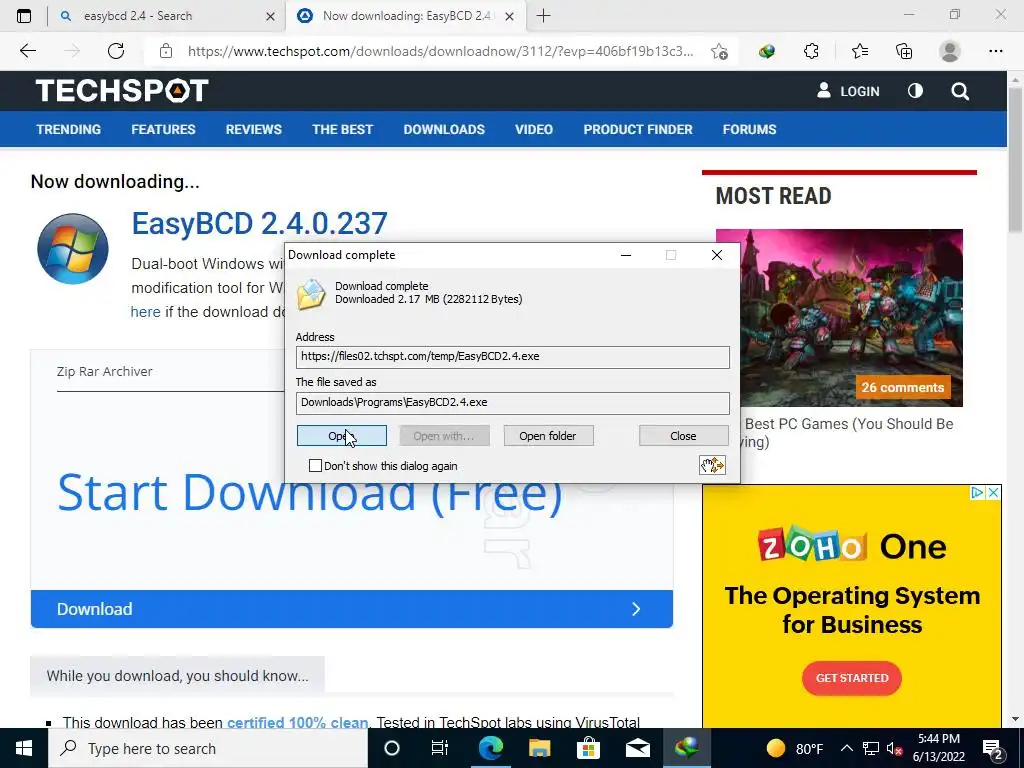Open the FEATURES menu item
Screen dimensions: 1024x768
tap(163, 129)
